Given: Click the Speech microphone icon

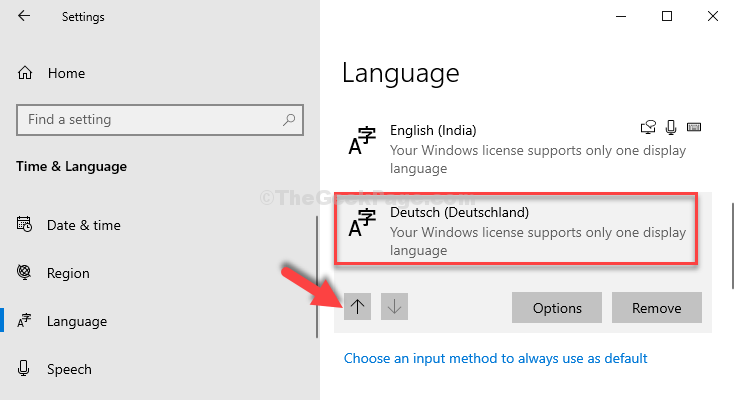Looking at the screenshot, I should 23,369.
